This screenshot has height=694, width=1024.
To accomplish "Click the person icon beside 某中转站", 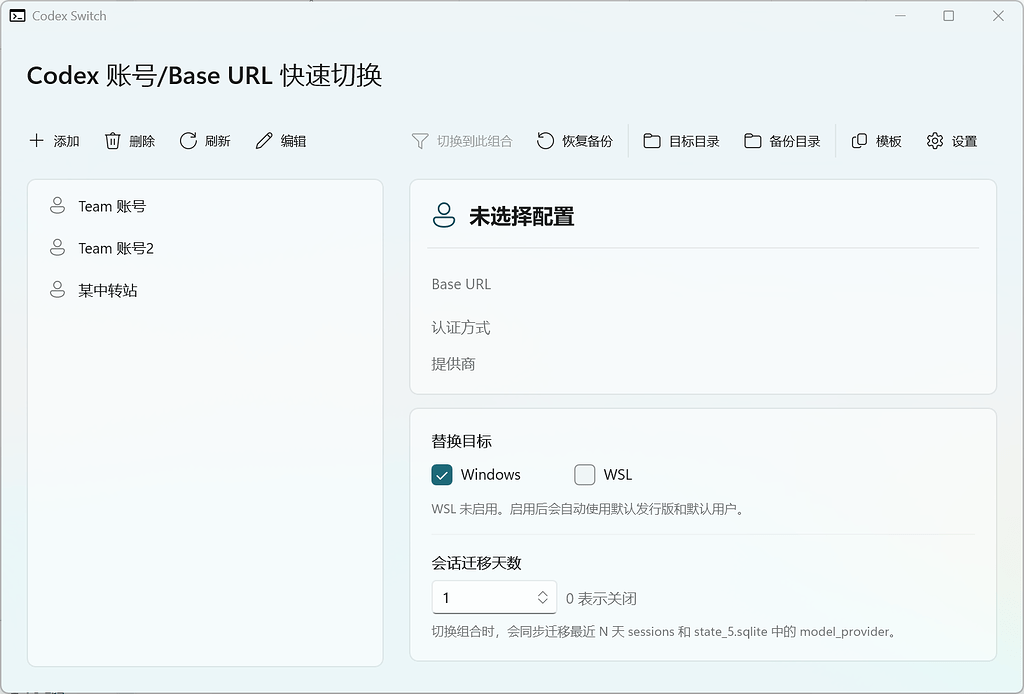I will click(57, 289).
